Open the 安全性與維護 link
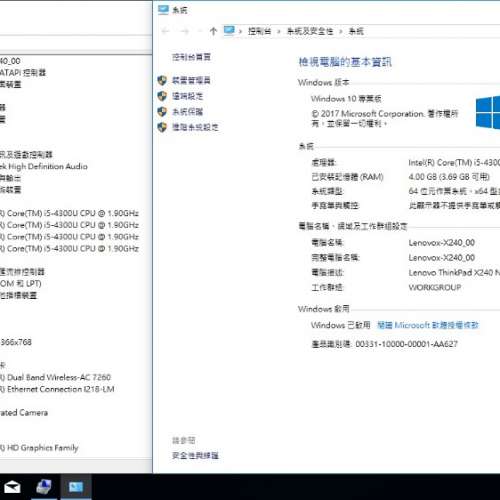Viewport: 500px width, 500px height. click(x=195, y=455)
